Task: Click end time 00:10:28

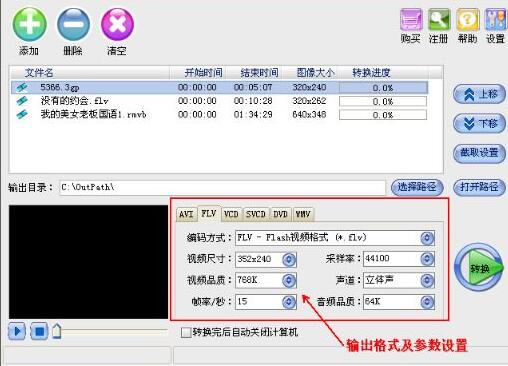Action: (x=253, y=101)
